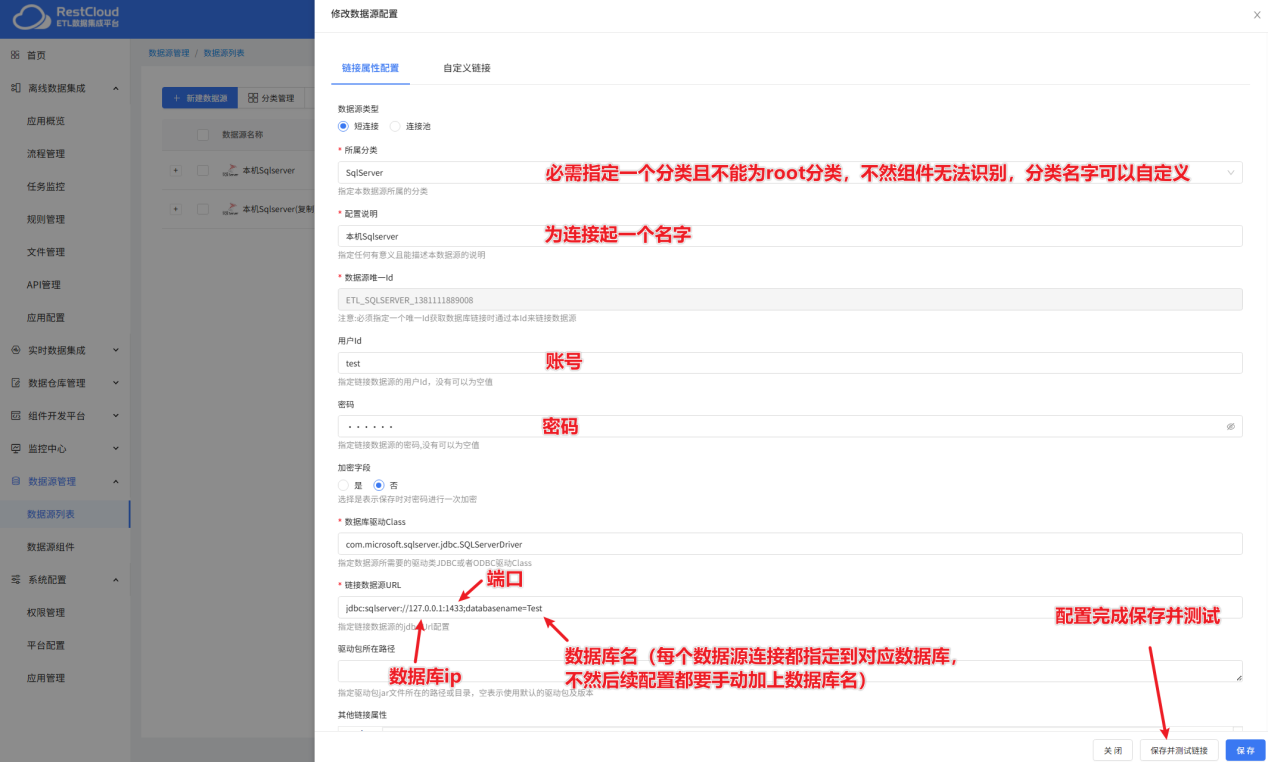Open 应用配置 in the sidebar

point(46,317)
